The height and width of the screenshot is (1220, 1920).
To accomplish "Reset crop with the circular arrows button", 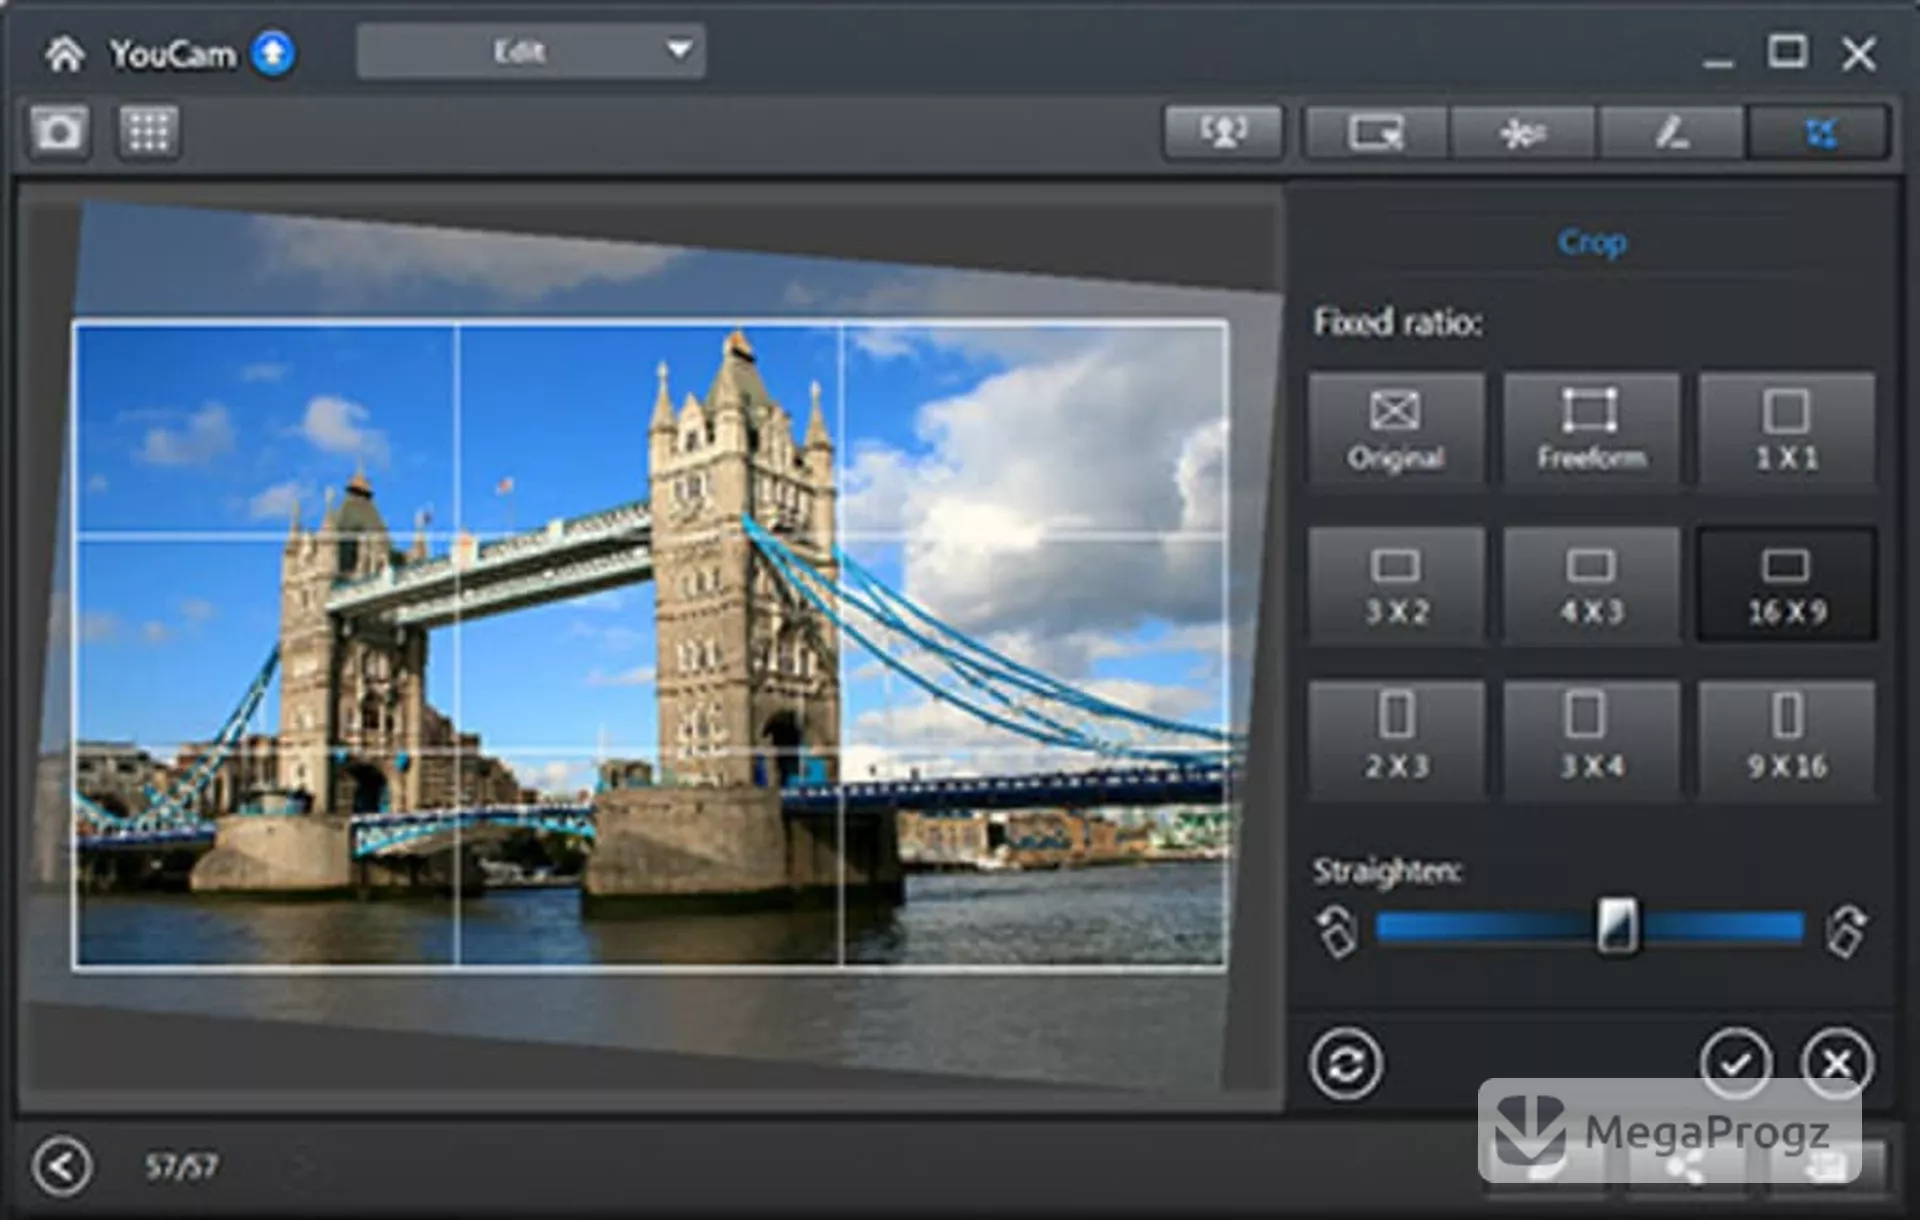I will pos(1346,1063).
